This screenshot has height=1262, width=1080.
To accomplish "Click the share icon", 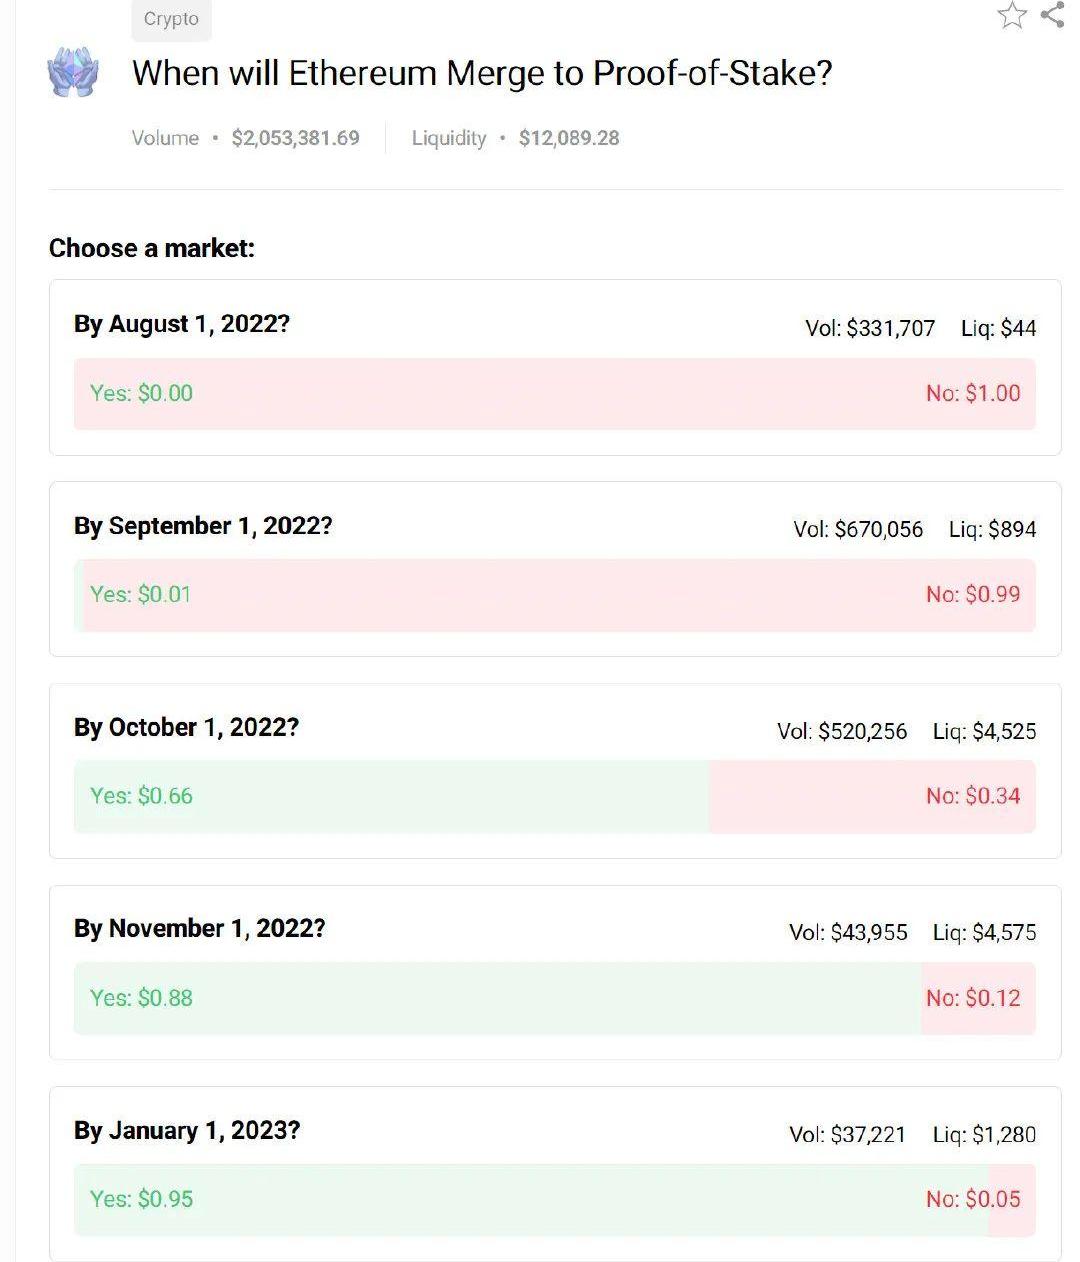I will pos(1052,15).
